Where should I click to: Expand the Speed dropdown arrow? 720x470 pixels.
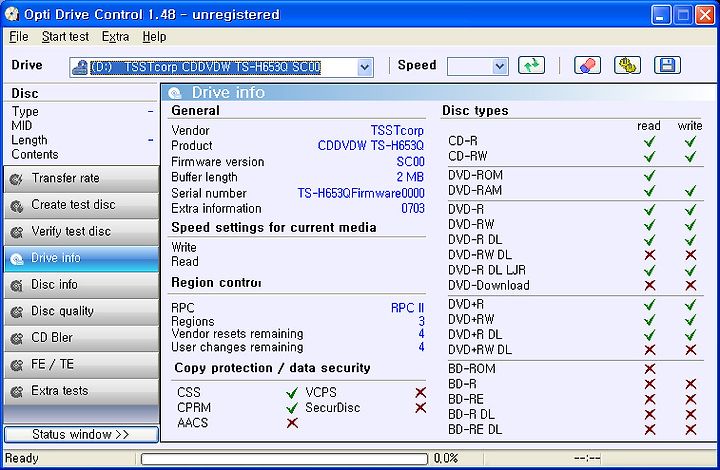pyautogui.click(x=500, y=67)
